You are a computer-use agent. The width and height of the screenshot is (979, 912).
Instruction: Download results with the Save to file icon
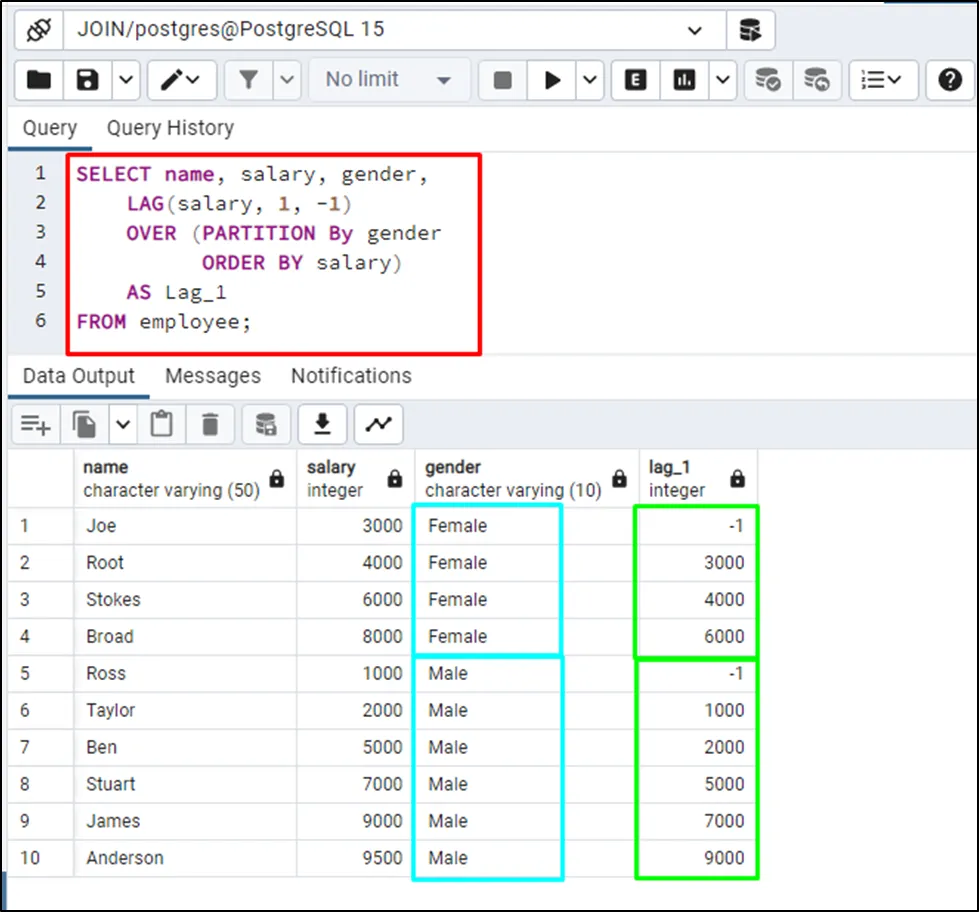pos(322,424)
